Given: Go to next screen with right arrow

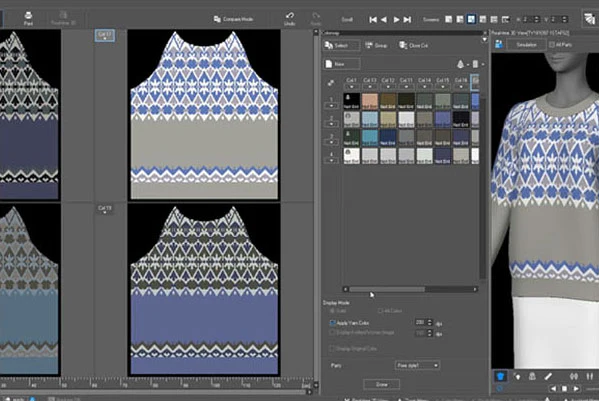Looking at the screenshot, I should pos(397,19).
